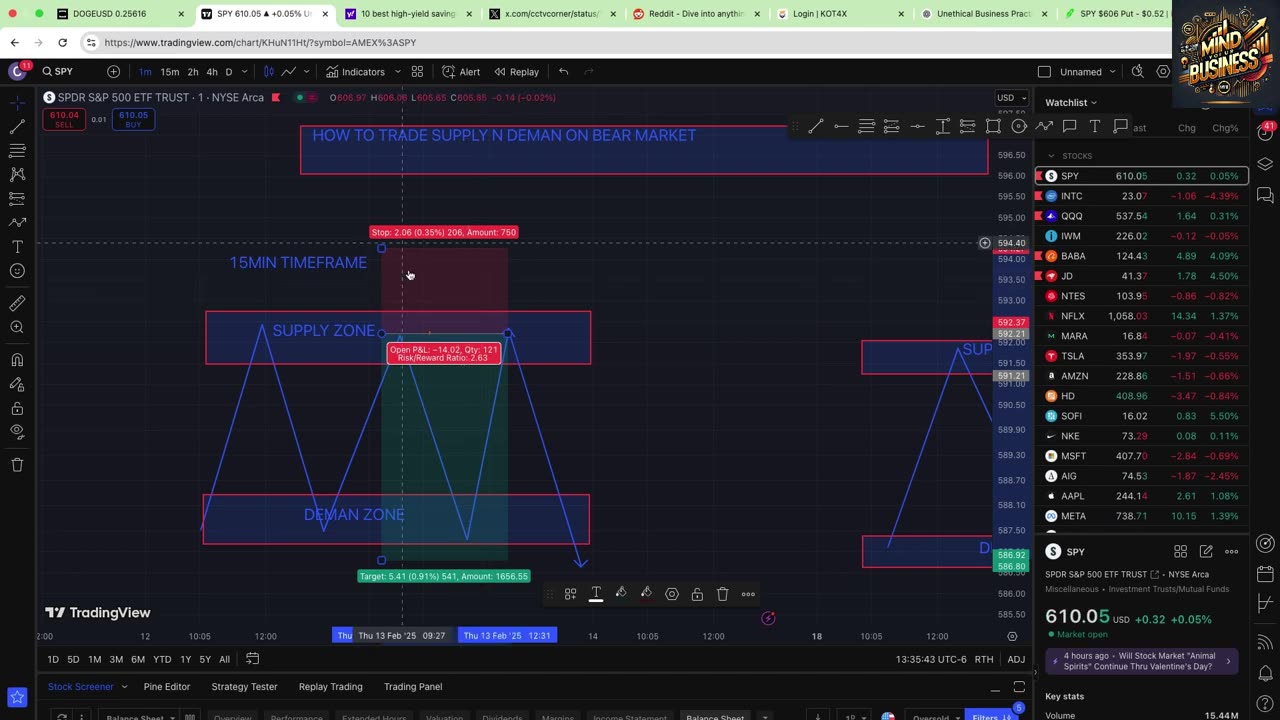1280x720 pixels.
Task: Open more options dots in drawing toolbar
Action: 748,594
